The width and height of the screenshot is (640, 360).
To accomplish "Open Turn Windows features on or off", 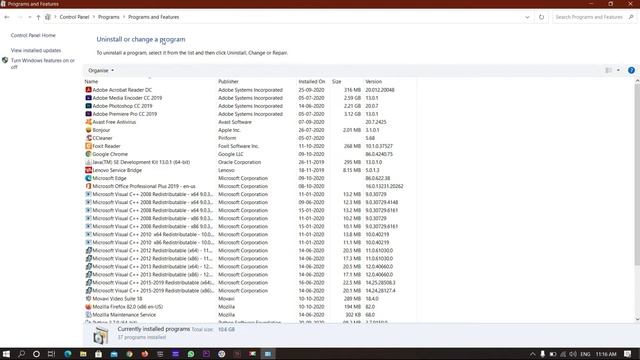I will click(x=42, y=64).
